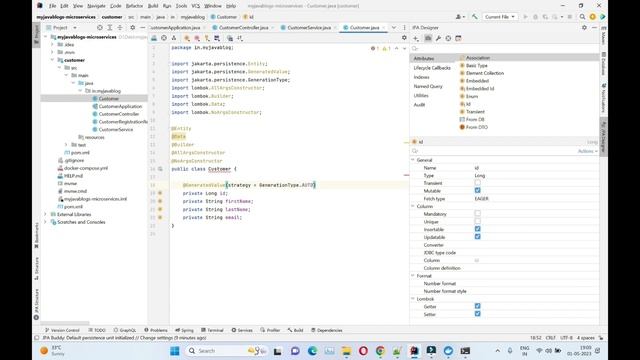Click Collapse All icon in Project panel

[x=120, y=27]
